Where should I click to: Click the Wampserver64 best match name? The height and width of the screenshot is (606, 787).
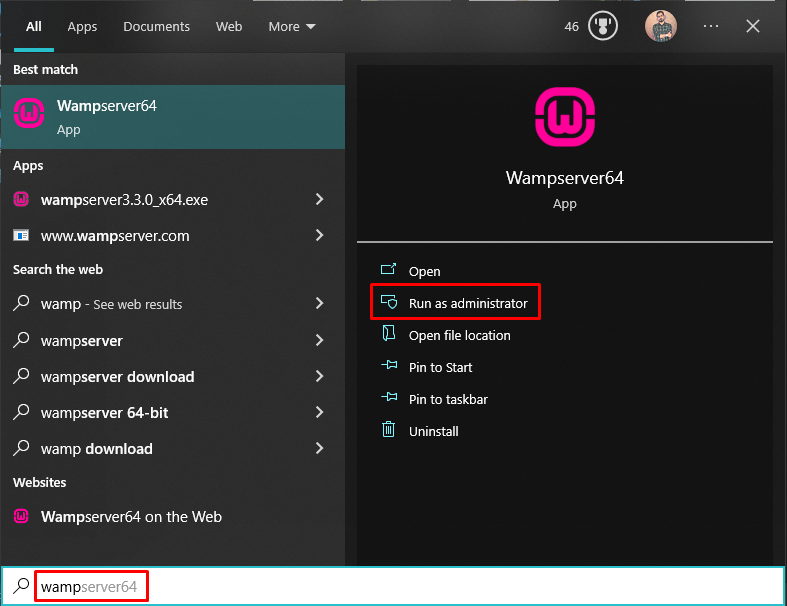click(107, 105)
